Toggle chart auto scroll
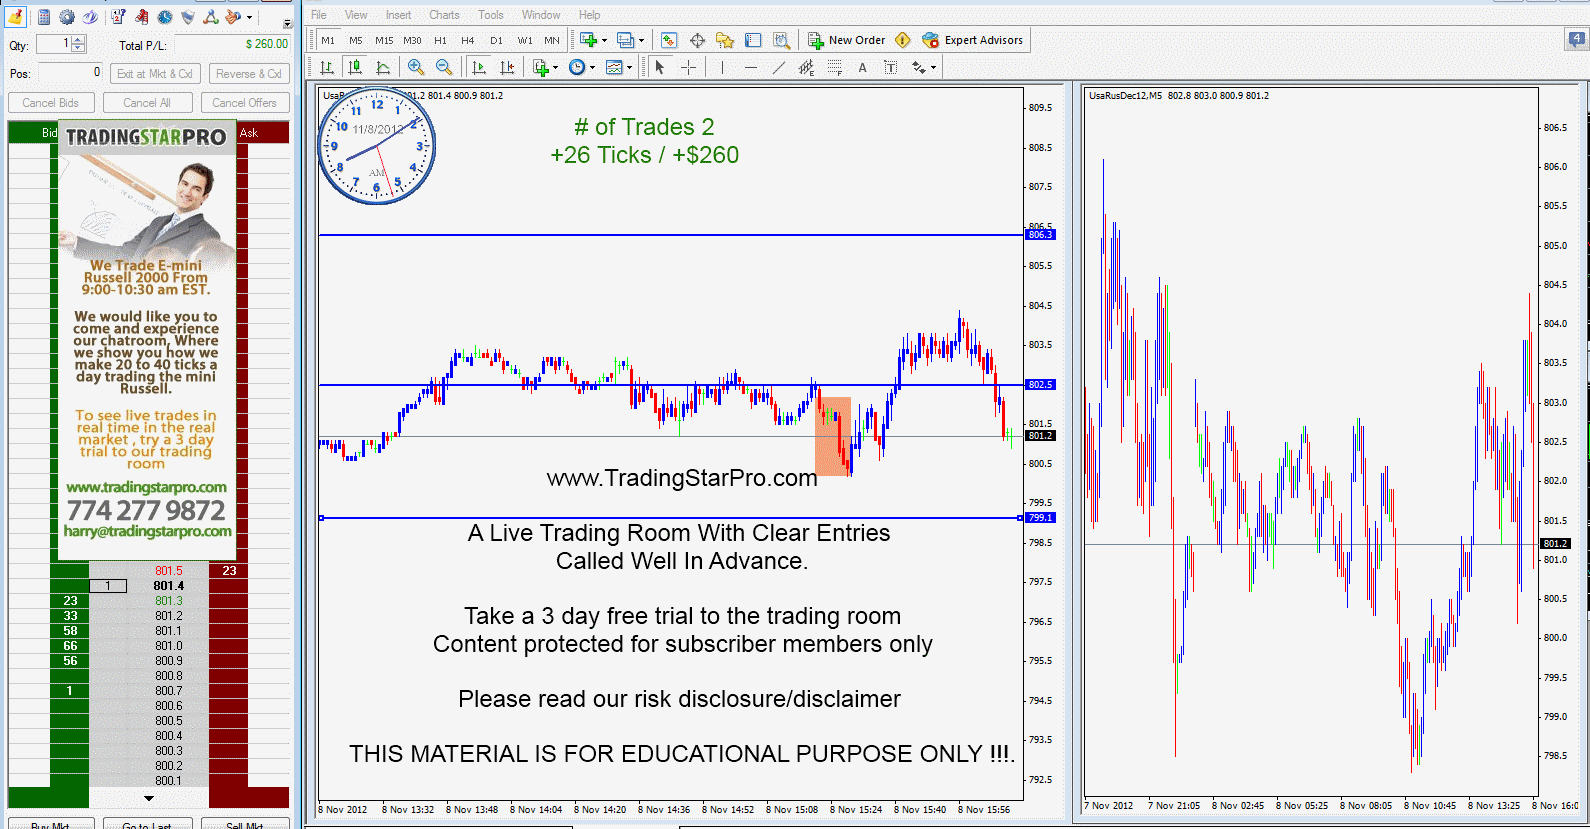This screenshot has width=1590, height=829. click(479, 67)
